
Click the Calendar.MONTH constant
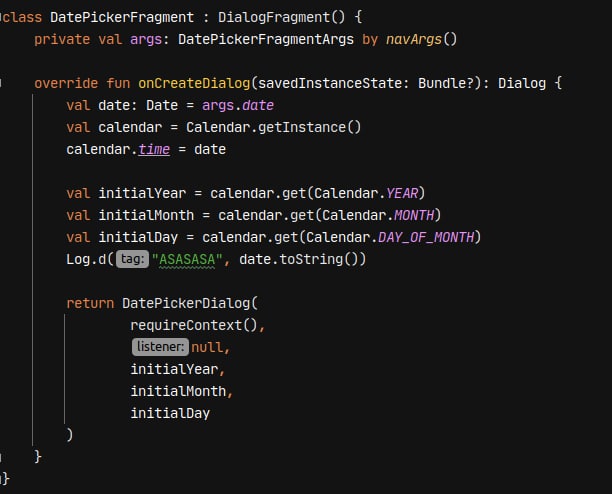coord(378,215)
